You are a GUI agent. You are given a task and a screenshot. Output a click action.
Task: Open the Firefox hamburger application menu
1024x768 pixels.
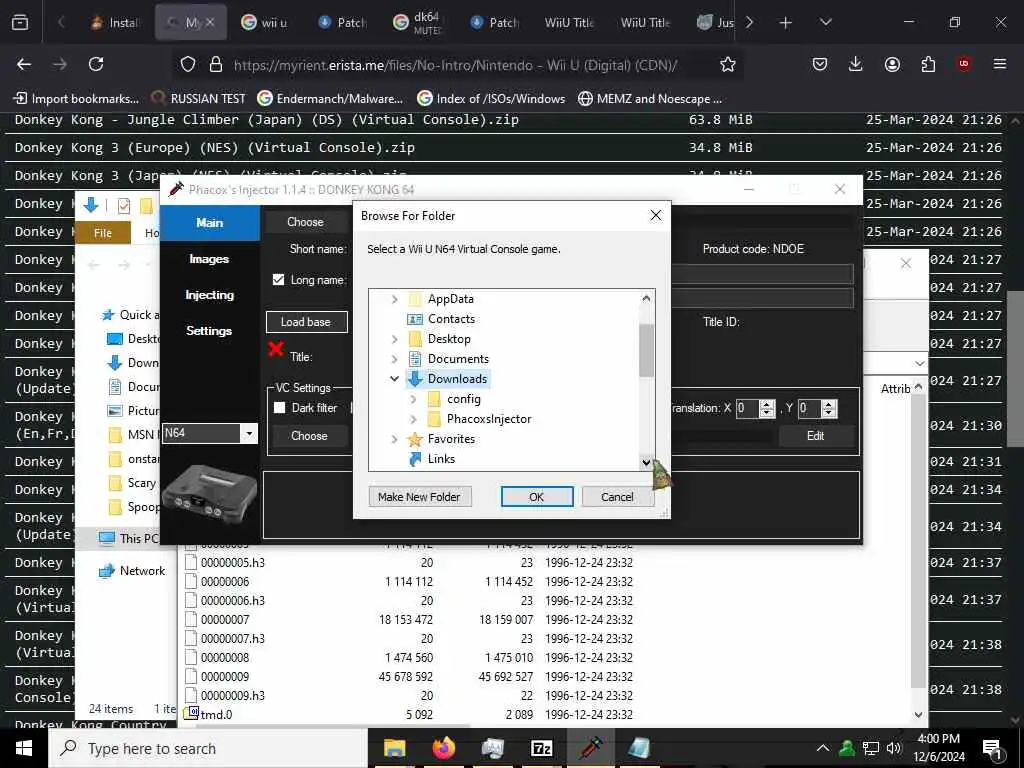pos(1000,64)
